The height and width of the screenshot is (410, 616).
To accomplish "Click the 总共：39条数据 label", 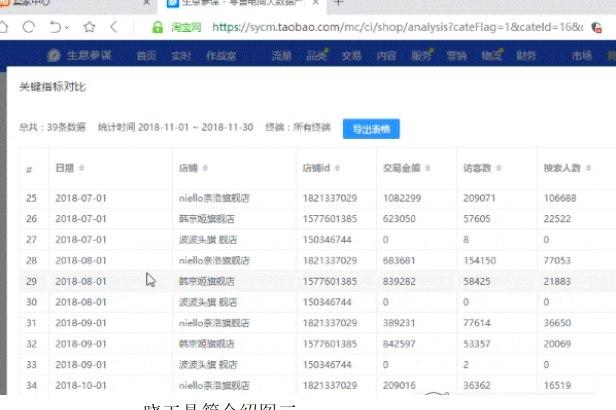I will point(52,127).
